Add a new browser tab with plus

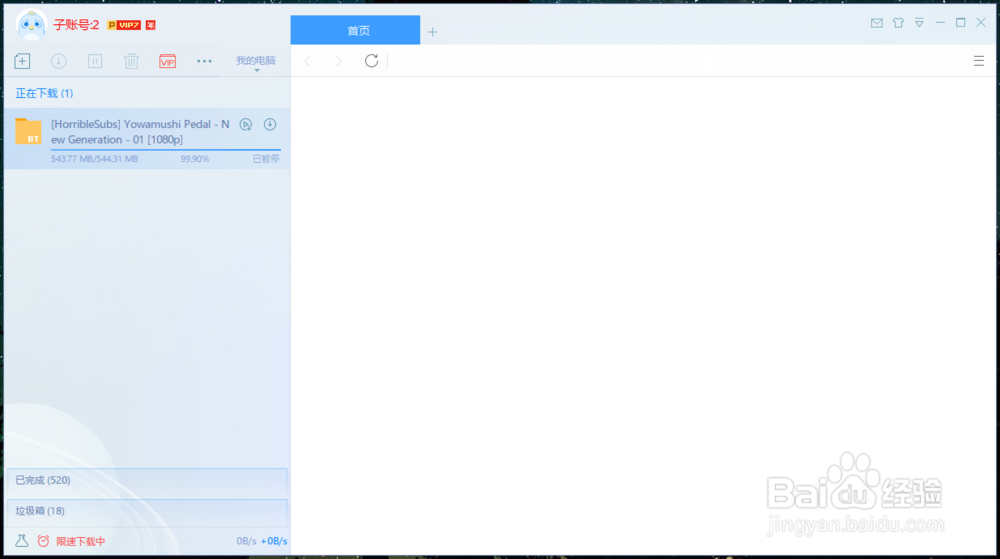pyautogui.click(x=432, y=32)
